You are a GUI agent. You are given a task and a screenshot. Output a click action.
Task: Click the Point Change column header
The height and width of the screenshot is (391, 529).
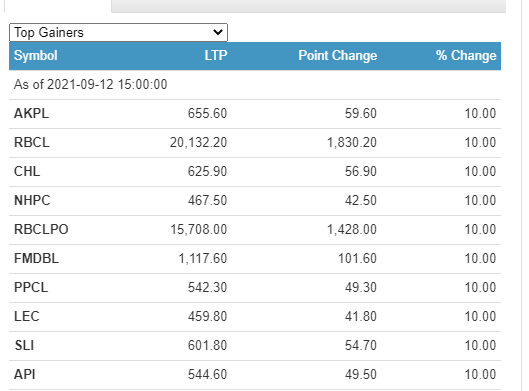[338, 55]
